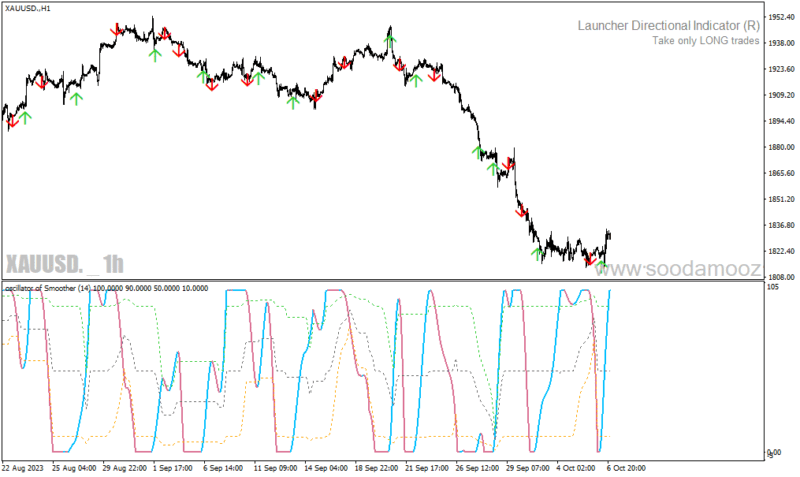Select the 14 Sep 04:00 time label
This screenshot has height=477, width=800.
(x=326, y=468)
